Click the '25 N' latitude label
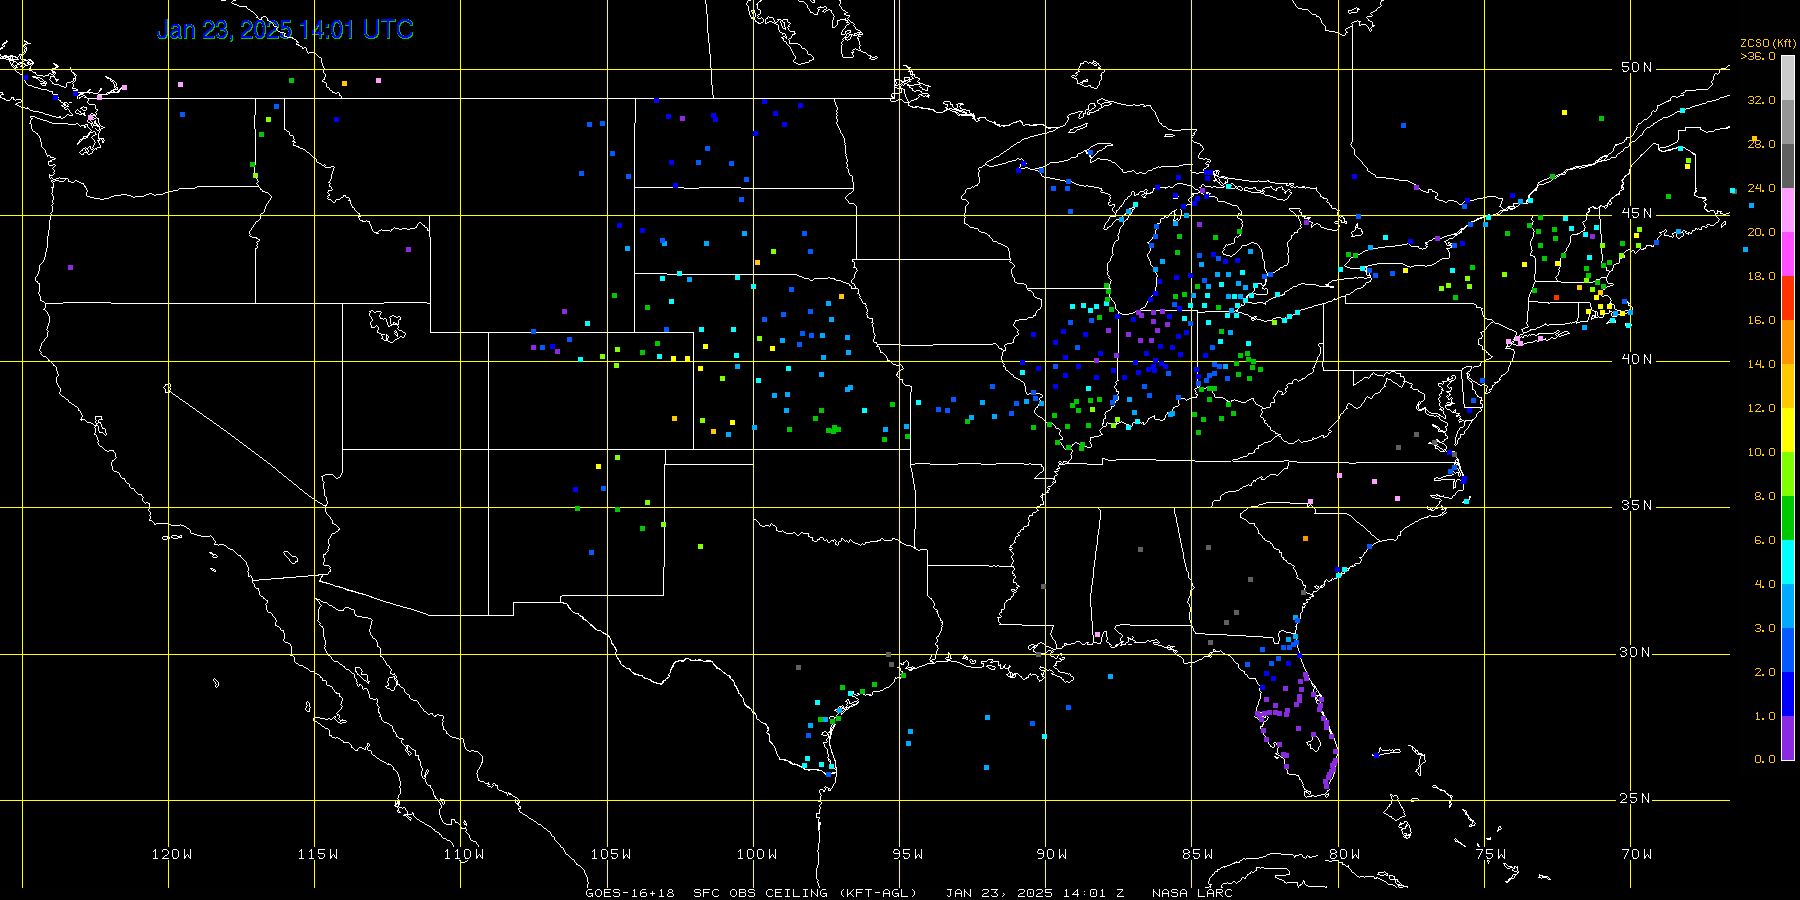This screenshot has width=1800, height=900. coord(1636,798)
